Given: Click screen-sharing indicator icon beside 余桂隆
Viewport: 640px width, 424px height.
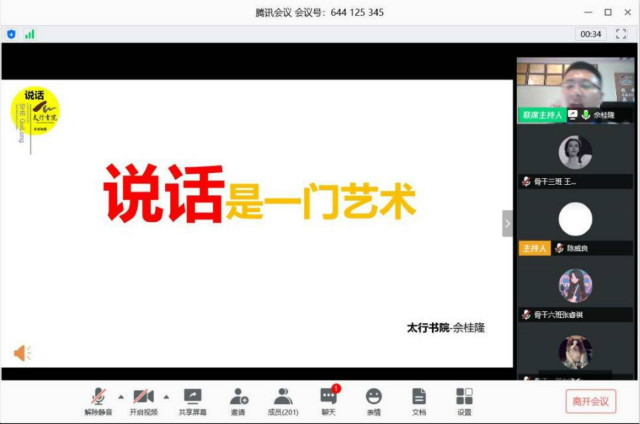Looking at the screenshot, I should (x=573, y=115).
